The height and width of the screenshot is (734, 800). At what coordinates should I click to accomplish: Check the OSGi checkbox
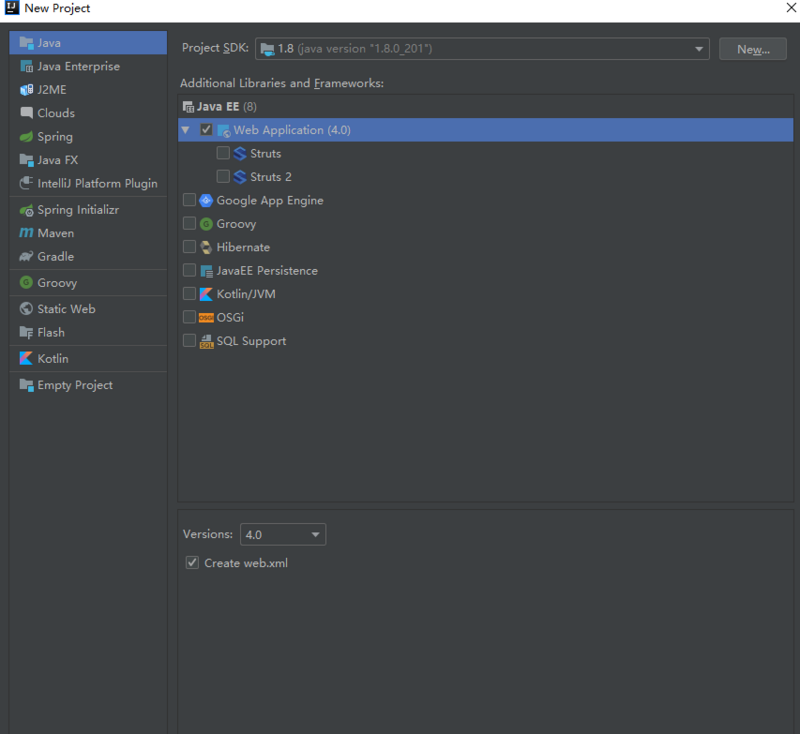189,317
